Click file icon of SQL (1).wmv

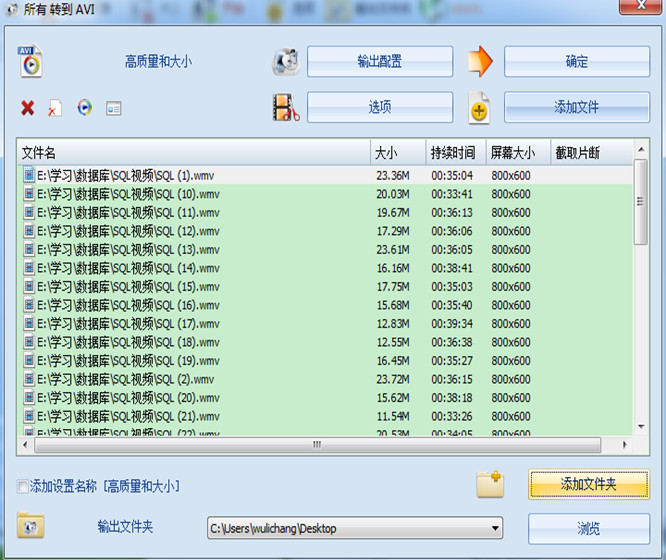29,175
